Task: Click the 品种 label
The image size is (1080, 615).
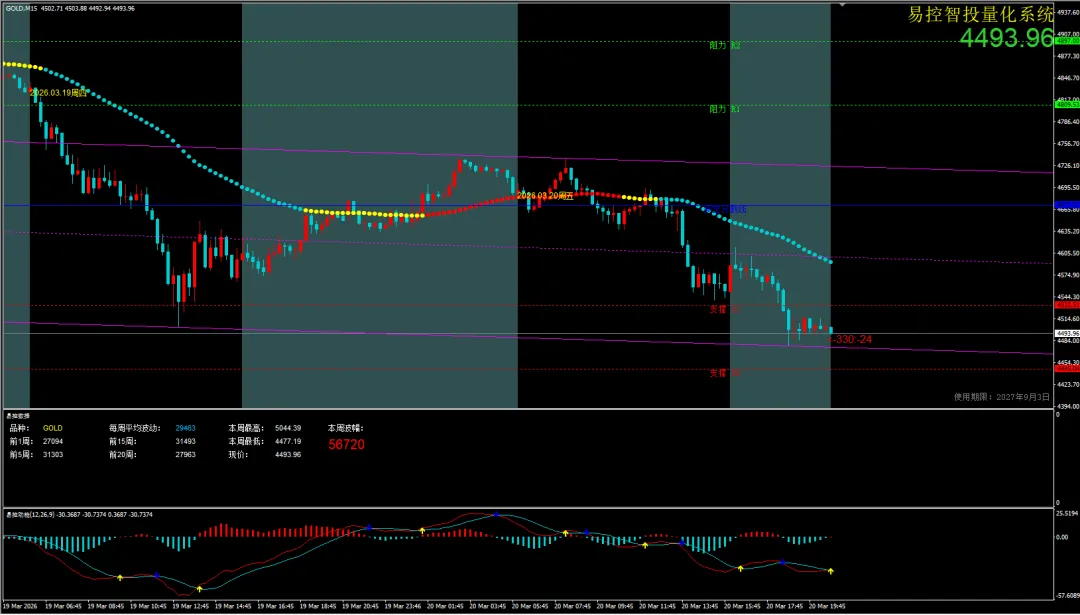Action: click(x=17, y=428)
